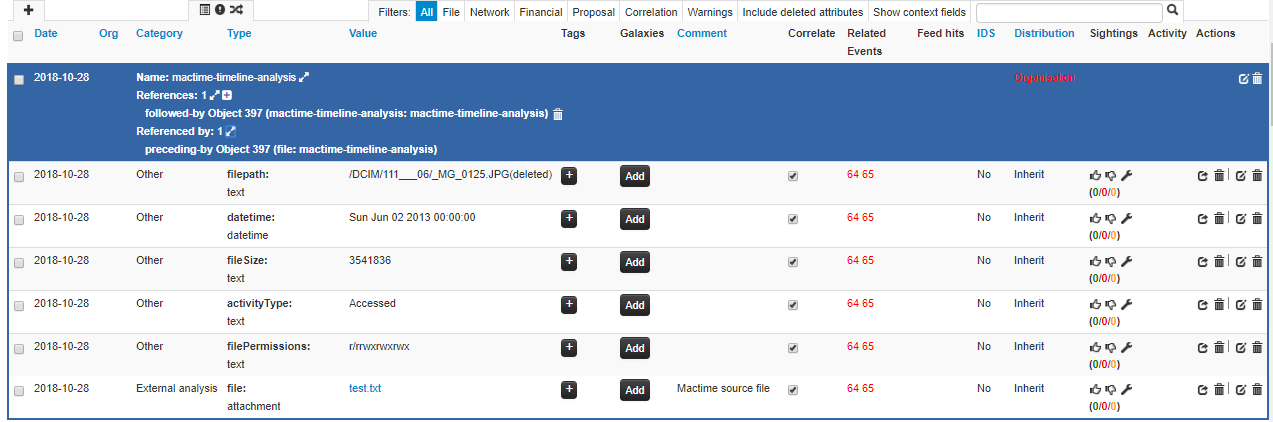Delete the mactime-timeline-analysis object
The width and height of the screenshot is (1273, 422).
click(x=1257, y=79)
